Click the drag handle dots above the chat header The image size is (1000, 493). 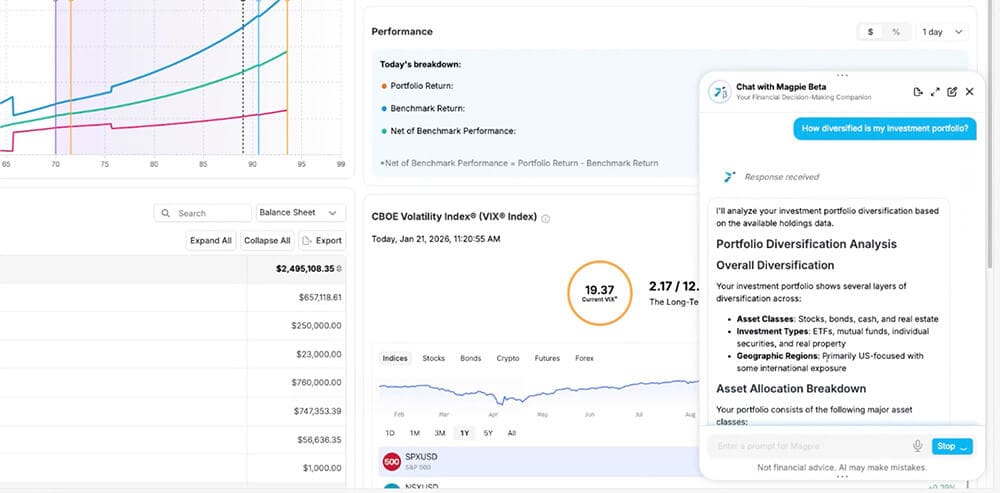pos(842,75)
